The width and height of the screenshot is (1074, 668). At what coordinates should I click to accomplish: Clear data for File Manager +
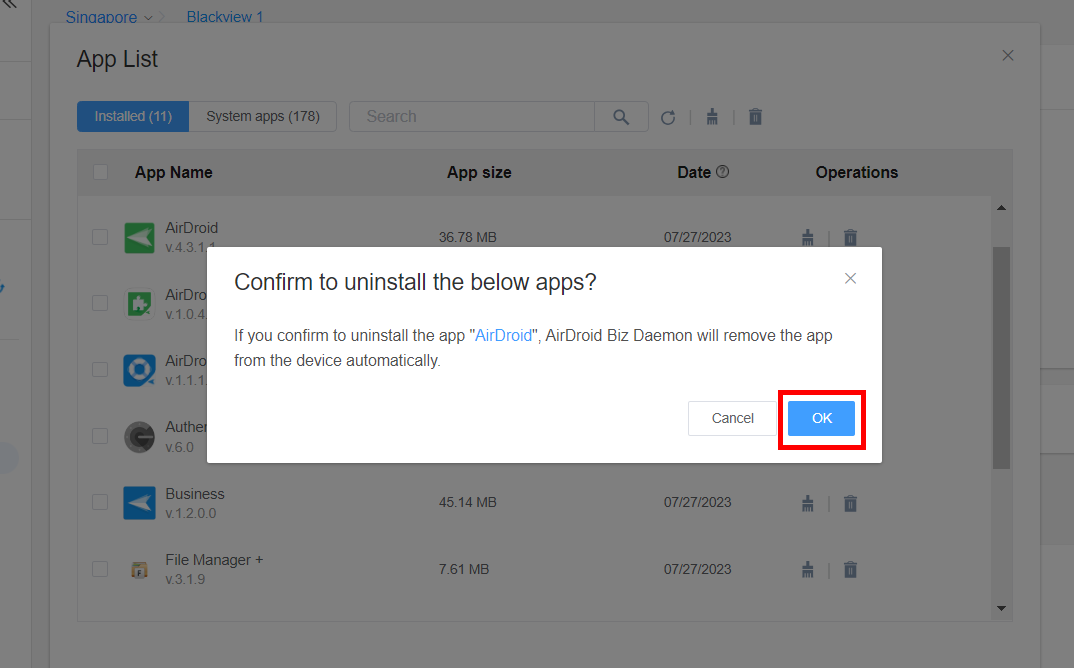[808, 569]
